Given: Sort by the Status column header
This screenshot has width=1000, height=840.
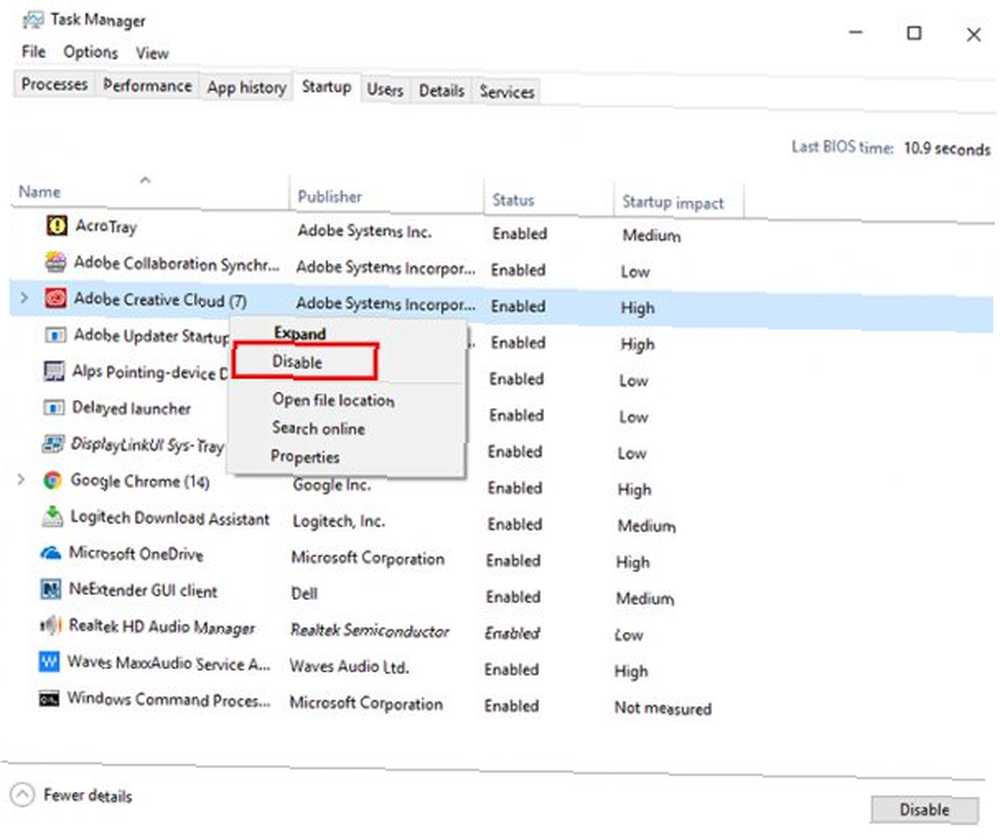Looking at the screenshot, I should (x=513, y=200).
